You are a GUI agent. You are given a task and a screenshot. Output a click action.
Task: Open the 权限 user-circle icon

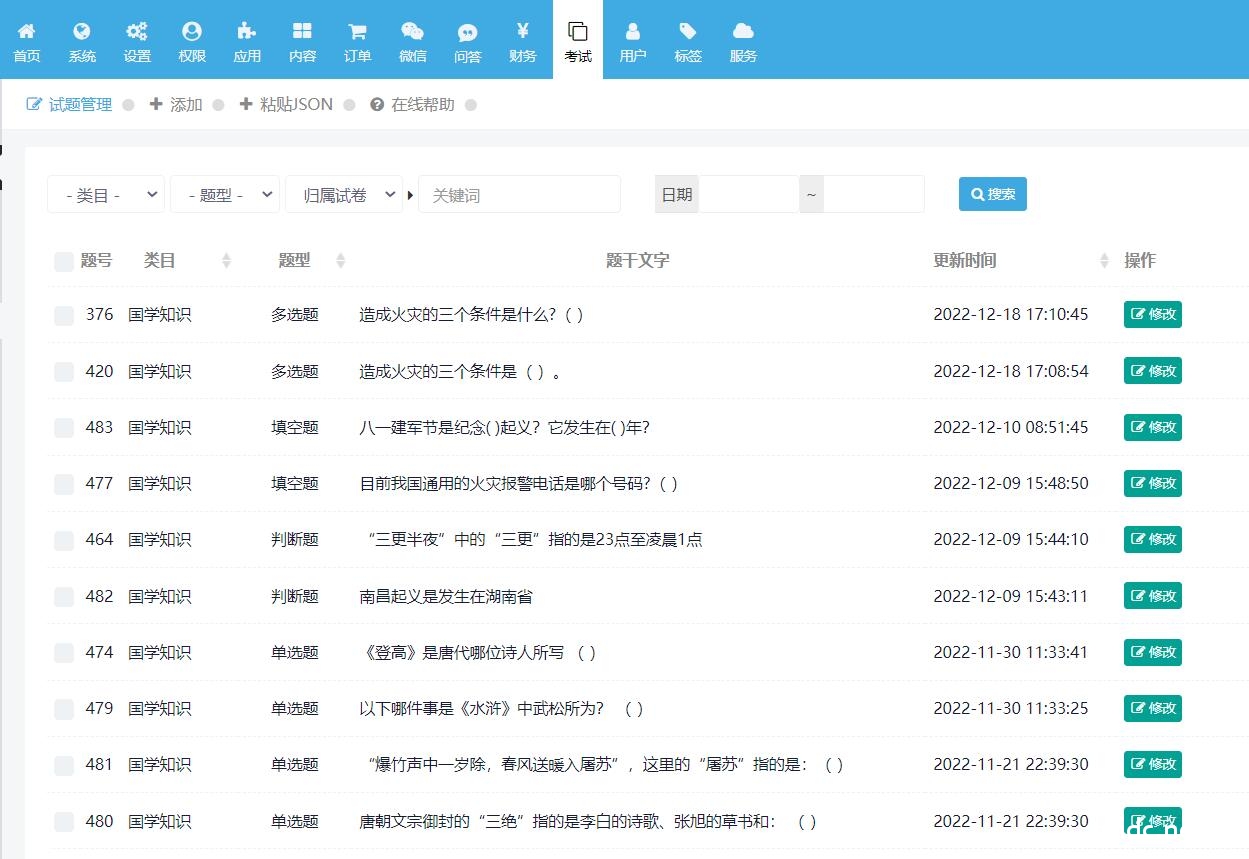[x=192, y=31]
